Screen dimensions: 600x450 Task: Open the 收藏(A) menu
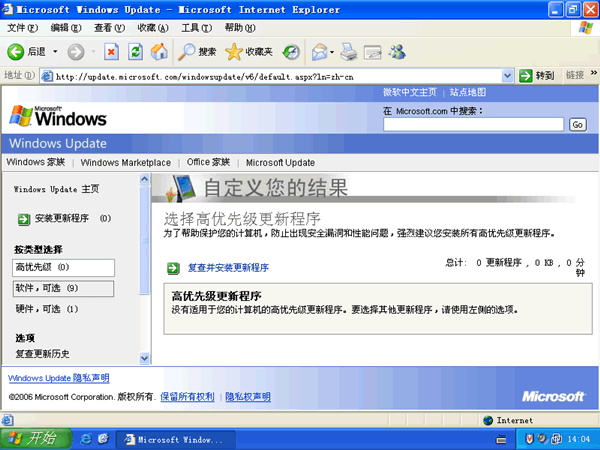[x=153, y=28]
